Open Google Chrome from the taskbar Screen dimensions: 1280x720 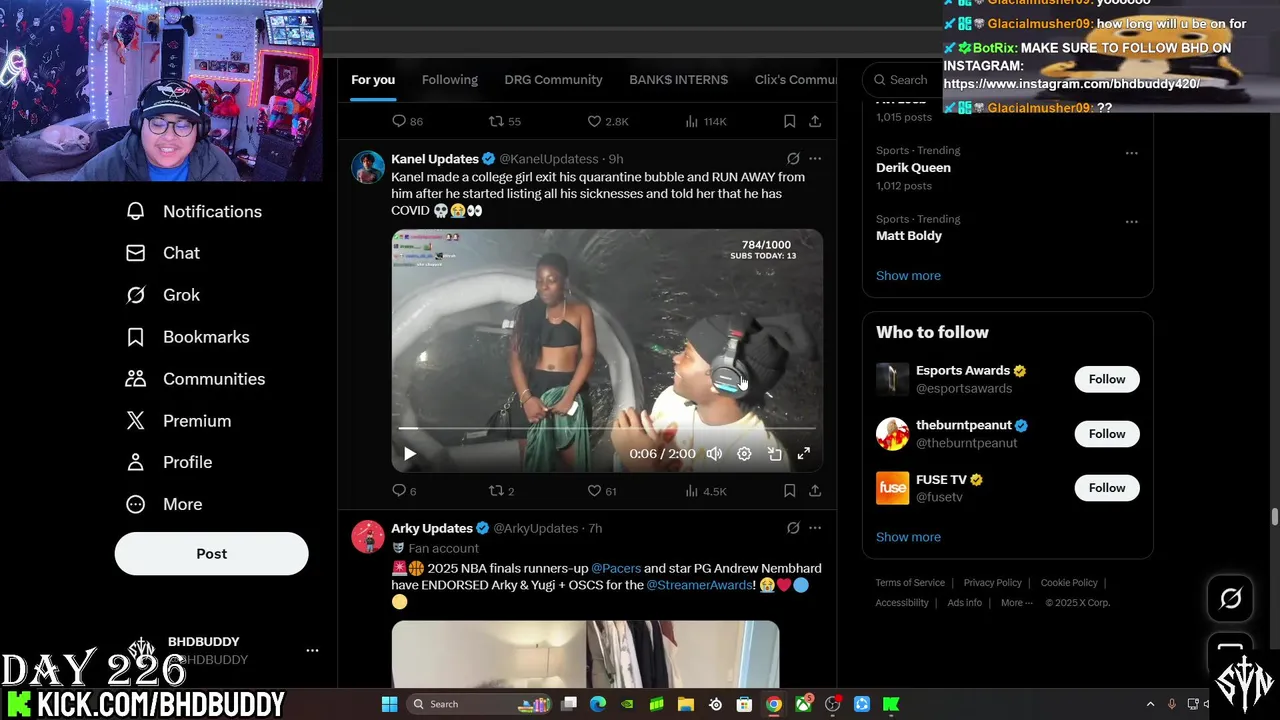point(773,704)
